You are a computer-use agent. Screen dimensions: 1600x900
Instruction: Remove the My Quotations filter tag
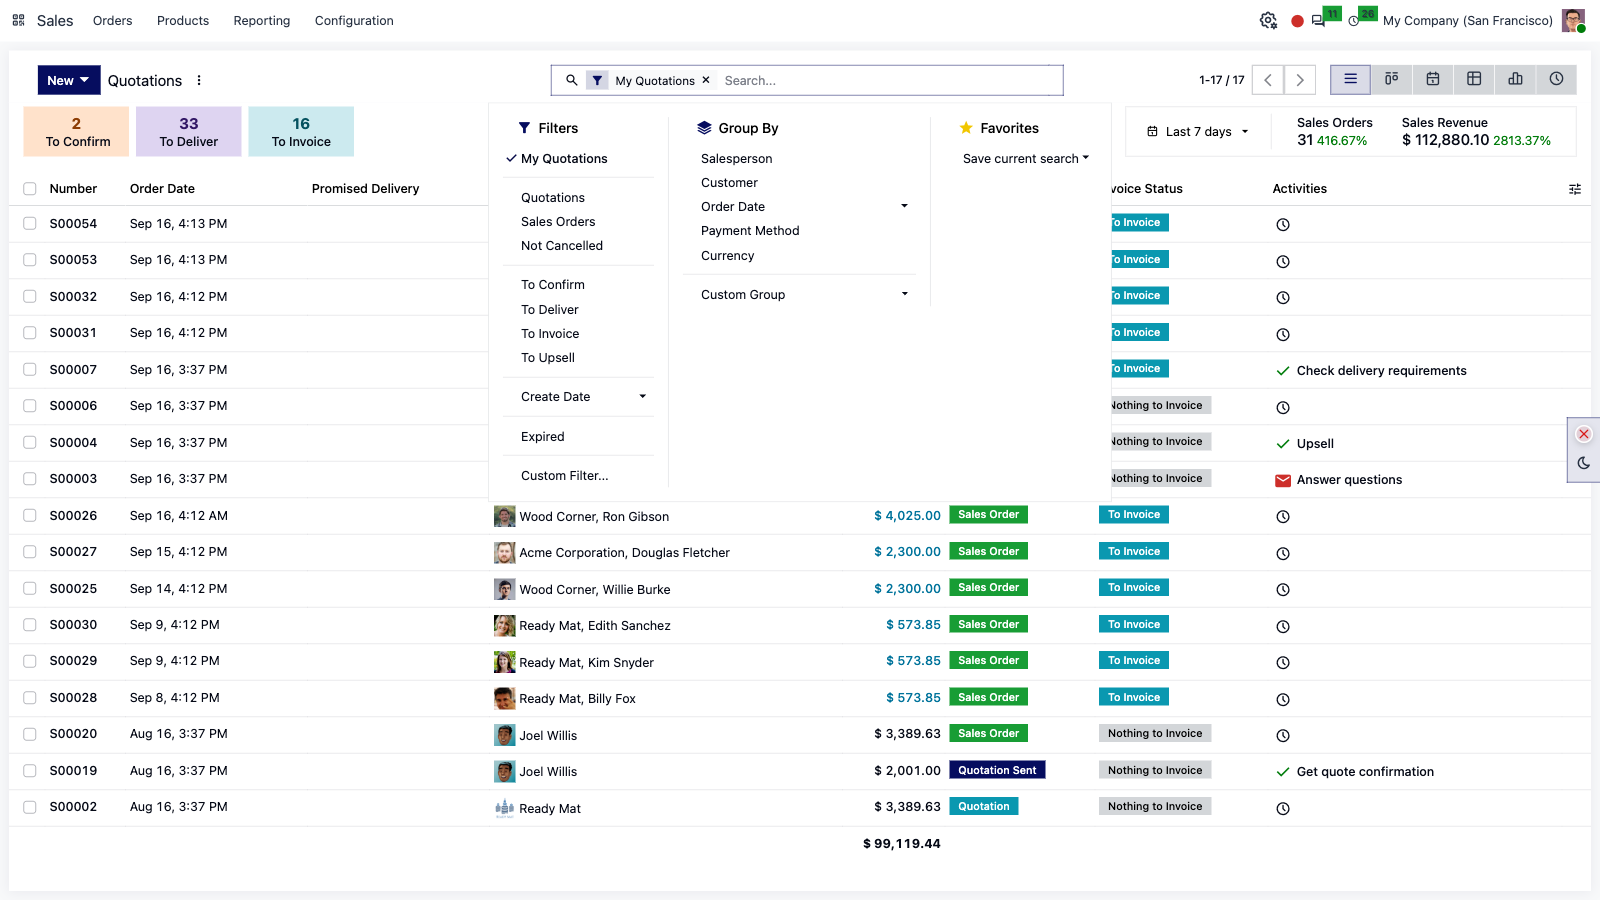pos(706,80)
